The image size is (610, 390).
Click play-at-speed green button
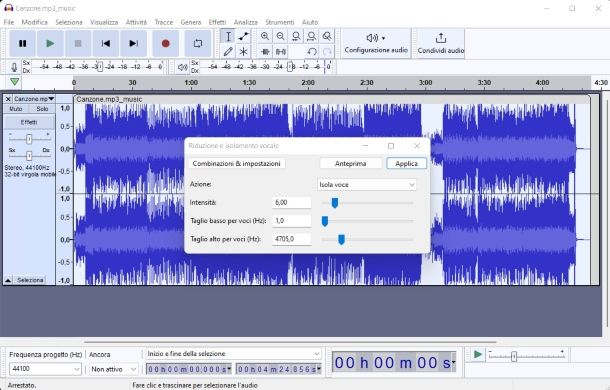(478, 355)
